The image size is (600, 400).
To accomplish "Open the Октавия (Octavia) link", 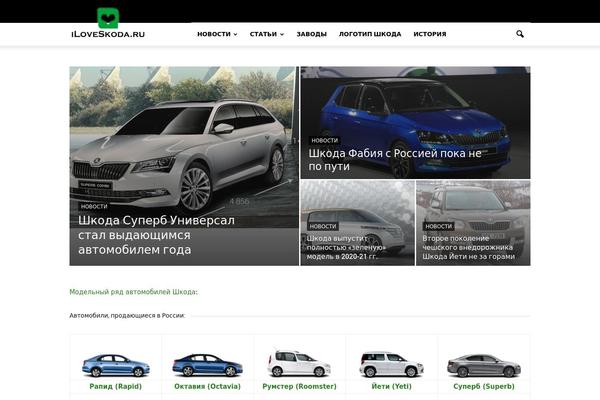I will pyautogui.click(x=207, y=386).
